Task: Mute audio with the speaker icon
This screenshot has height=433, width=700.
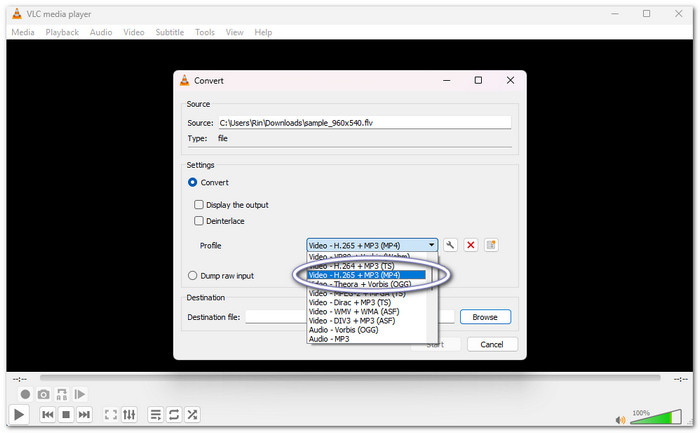Action: 621,420
